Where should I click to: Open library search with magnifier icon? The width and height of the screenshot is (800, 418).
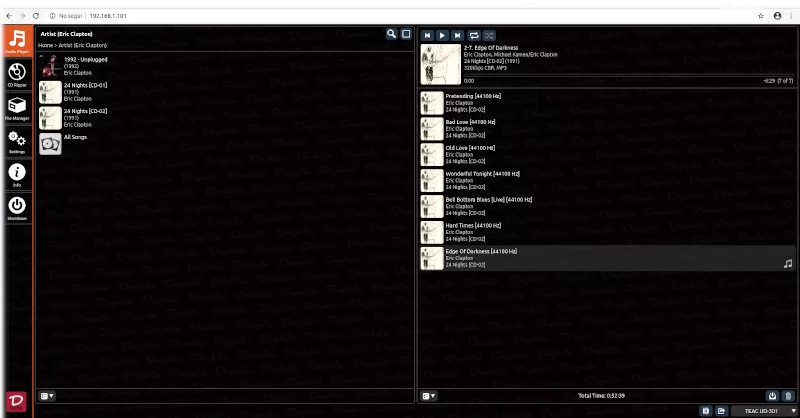click(x=391, y=34)
